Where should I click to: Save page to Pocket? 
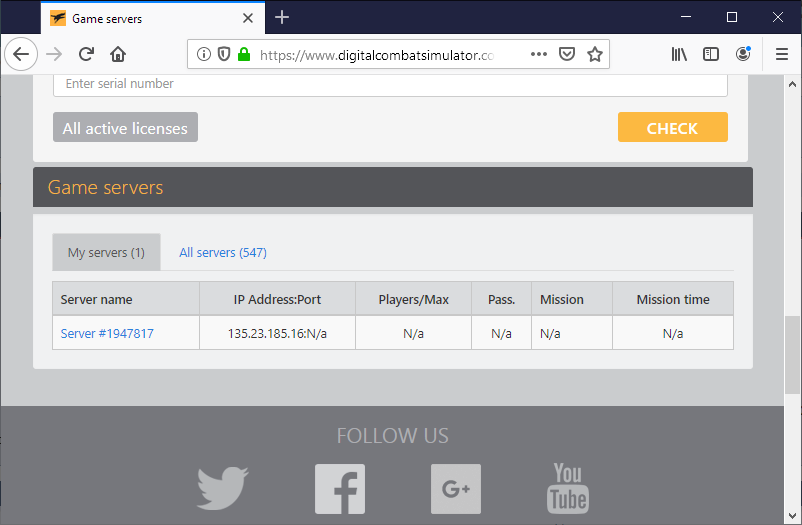(x=567, y=54)
